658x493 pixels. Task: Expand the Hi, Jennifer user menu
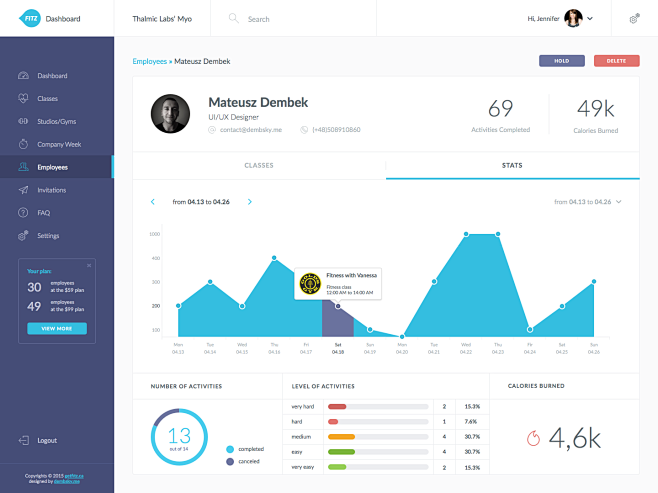coord(590,18)
